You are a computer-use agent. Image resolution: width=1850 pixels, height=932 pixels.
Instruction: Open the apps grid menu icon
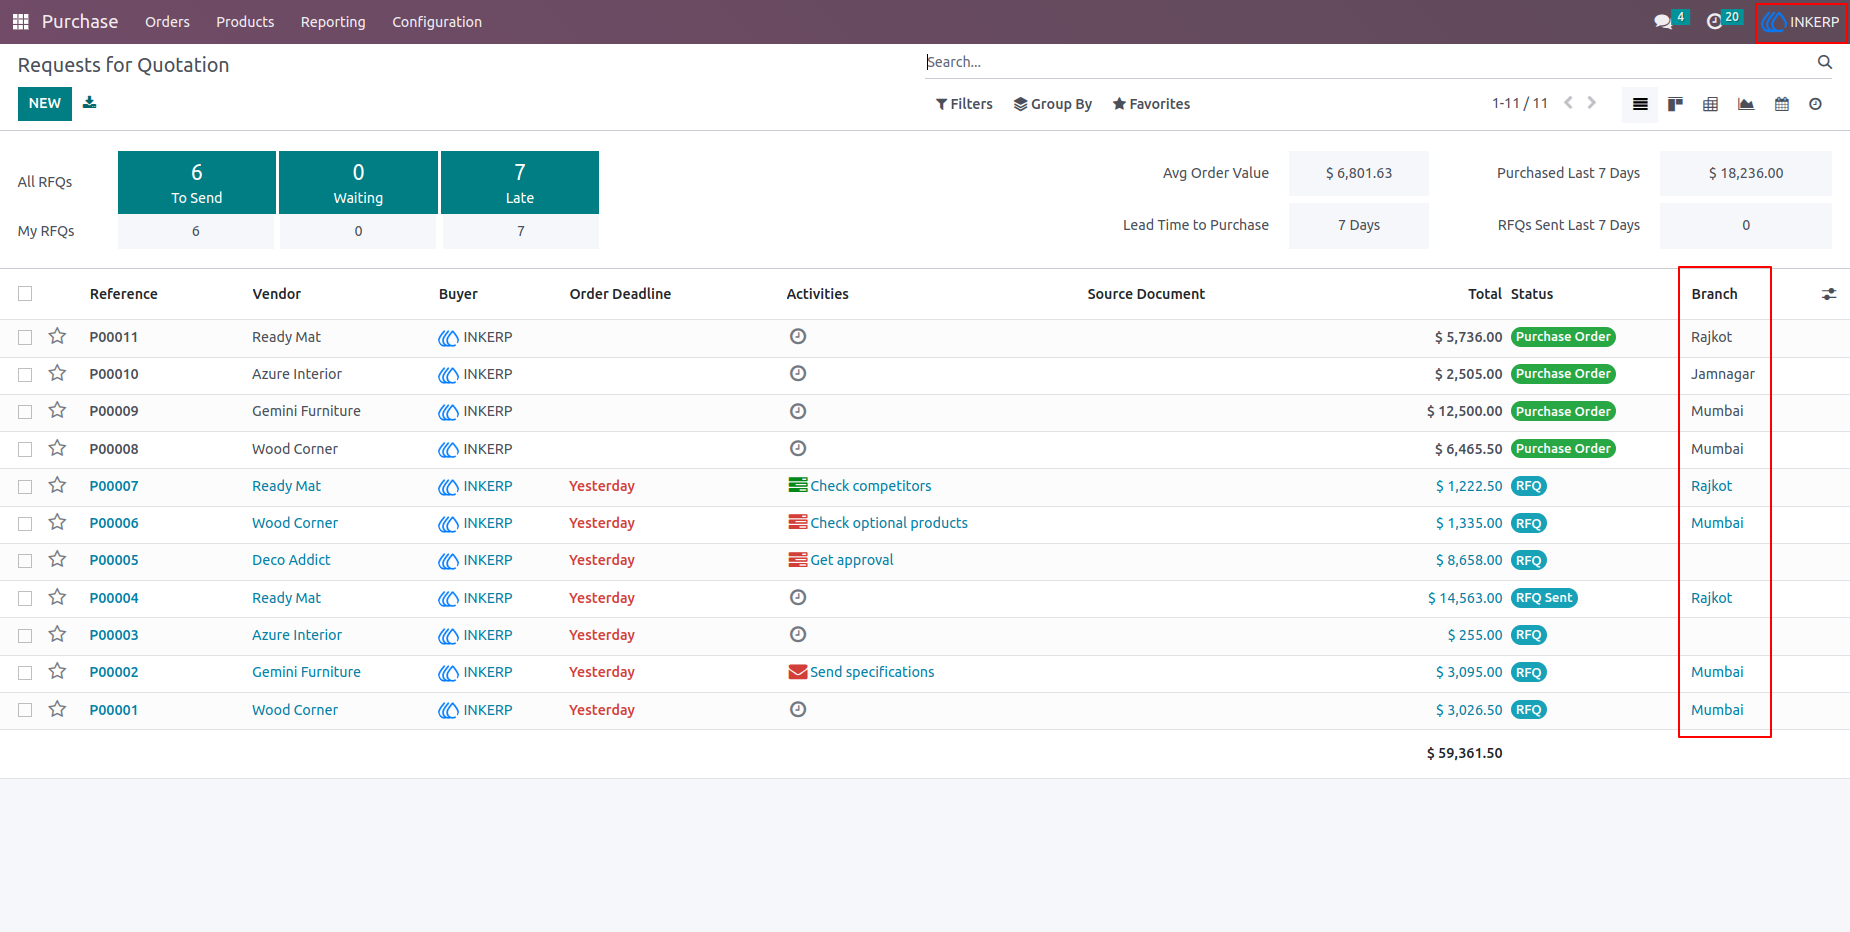click(x=20, y=22)
